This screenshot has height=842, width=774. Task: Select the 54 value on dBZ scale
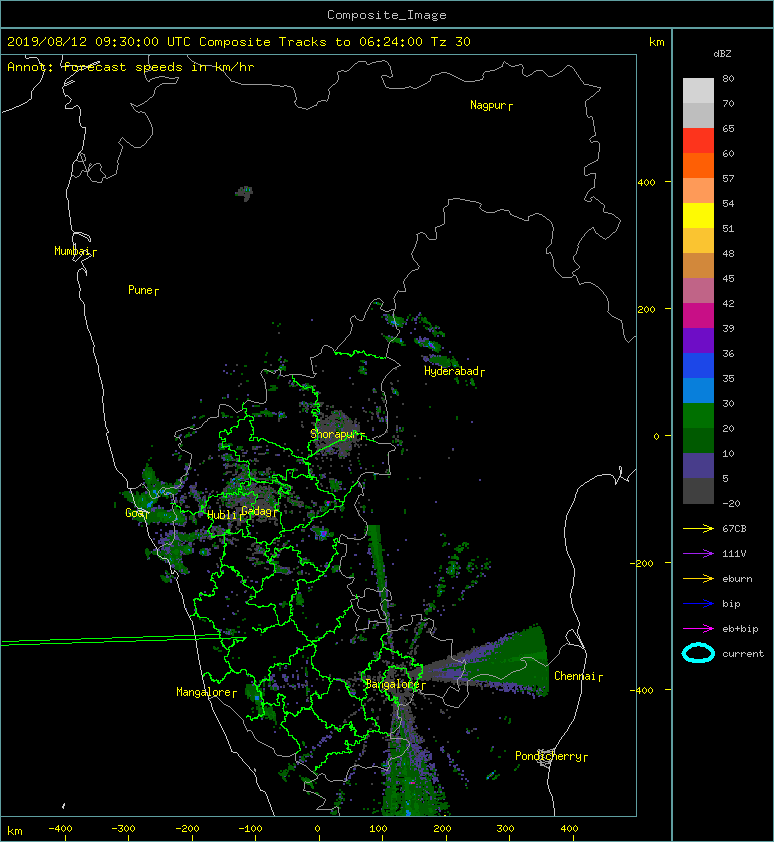tap(728, 204)
